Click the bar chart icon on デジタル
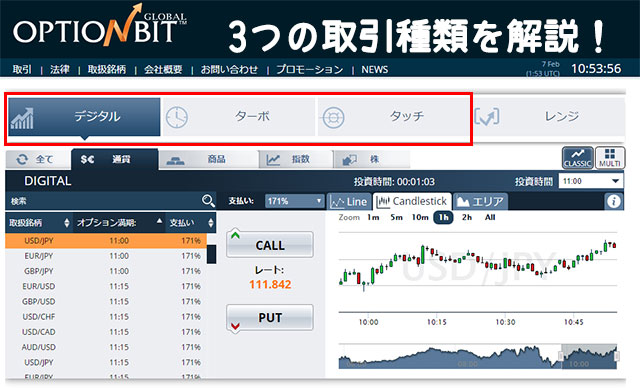 22,119
